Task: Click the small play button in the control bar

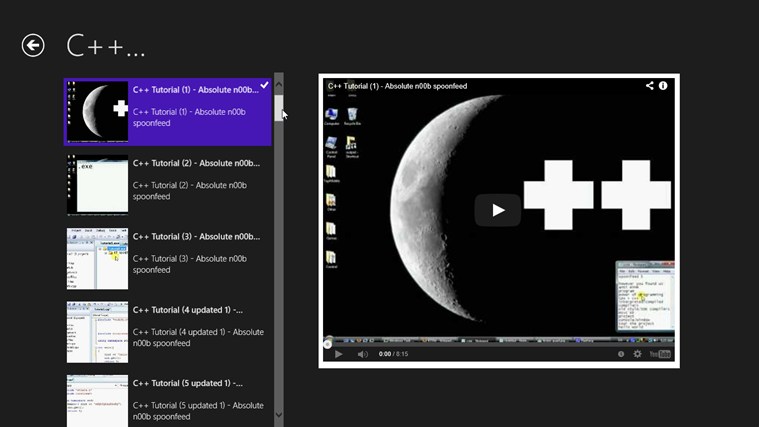Action: click(x=338, y=354)
